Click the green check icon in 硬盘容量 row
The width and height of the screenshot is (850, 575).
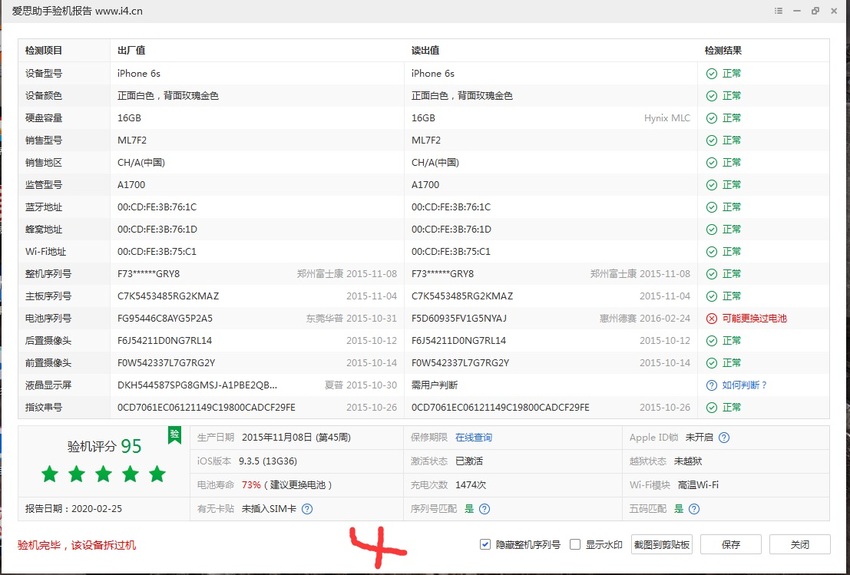point(711,118)
